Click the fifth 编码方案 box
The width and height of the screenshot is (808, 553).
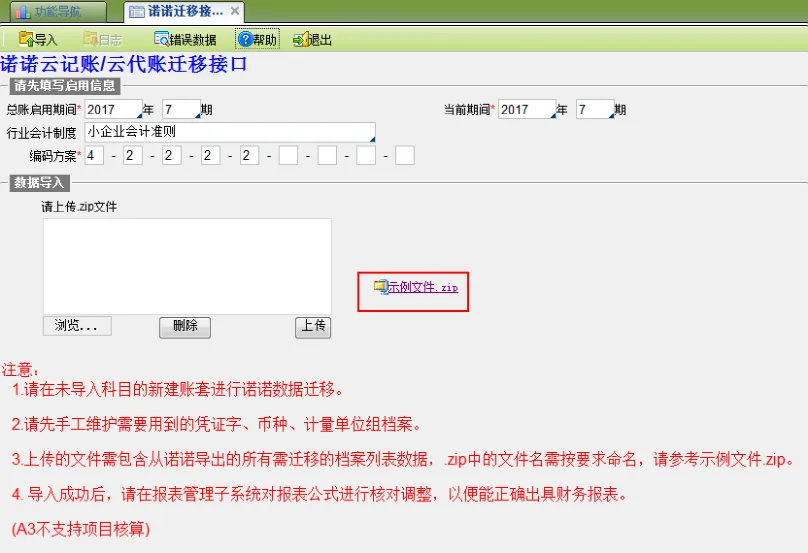pos(249,155)
